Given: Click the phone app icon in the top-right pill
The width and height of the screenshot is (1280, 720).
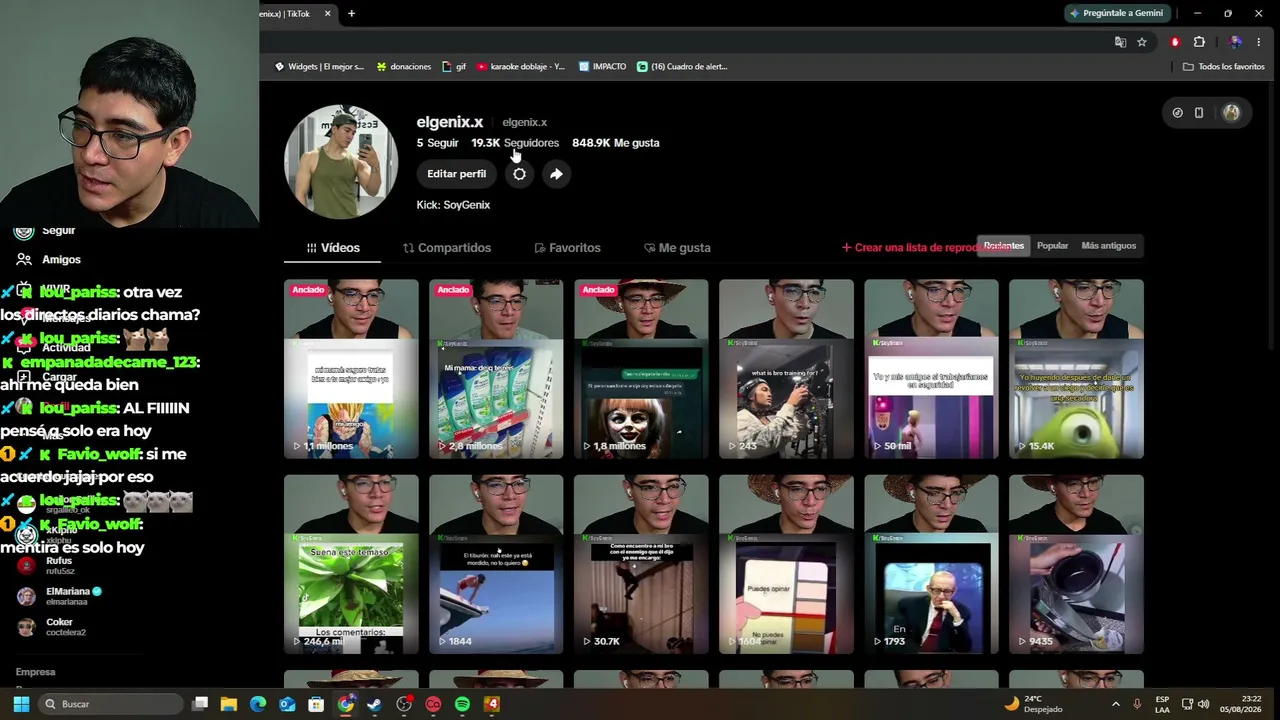Looking at the screenshot, I should [x=1199, y=113].
